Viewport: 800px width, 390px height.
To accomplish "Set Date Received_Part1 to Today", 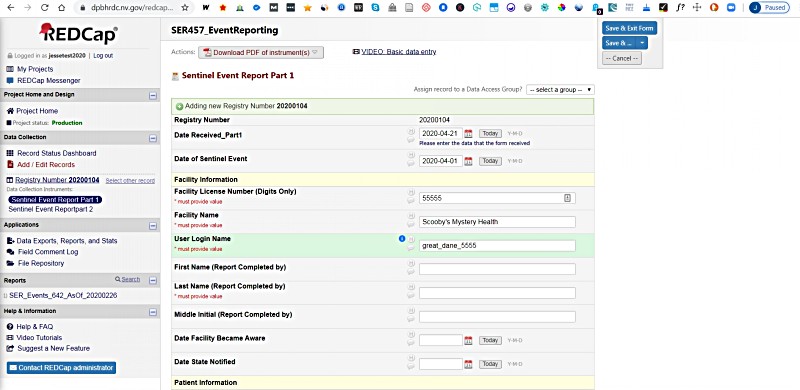I will [490, 133].
